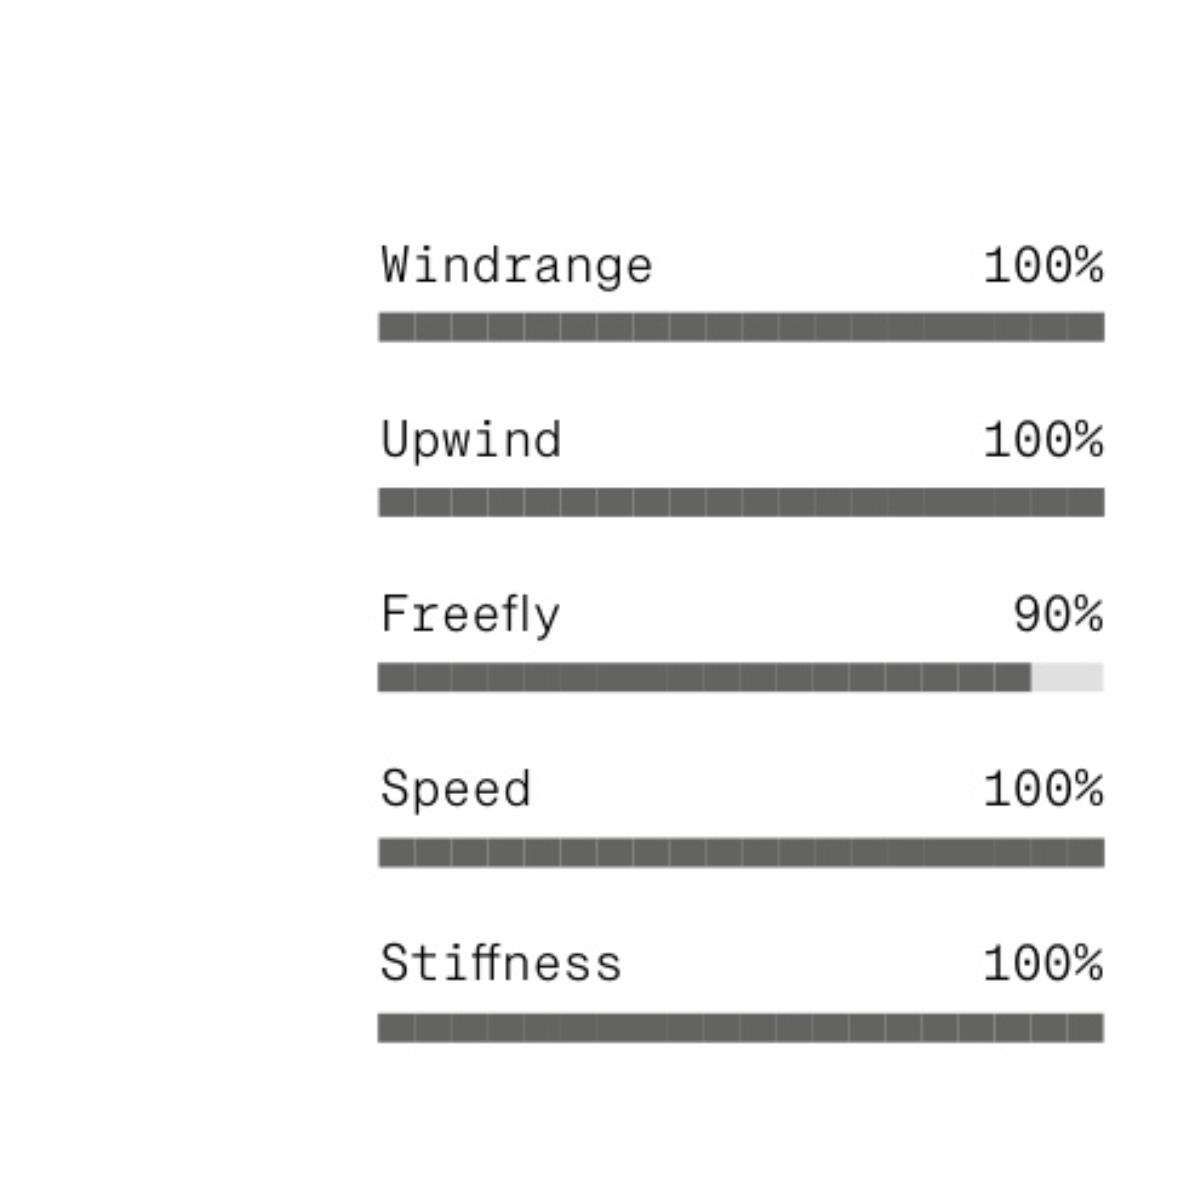The width and height of the screenshot is (1200, 1200).
Task: Click the Upwind rating bar
Action: point(741,502)
